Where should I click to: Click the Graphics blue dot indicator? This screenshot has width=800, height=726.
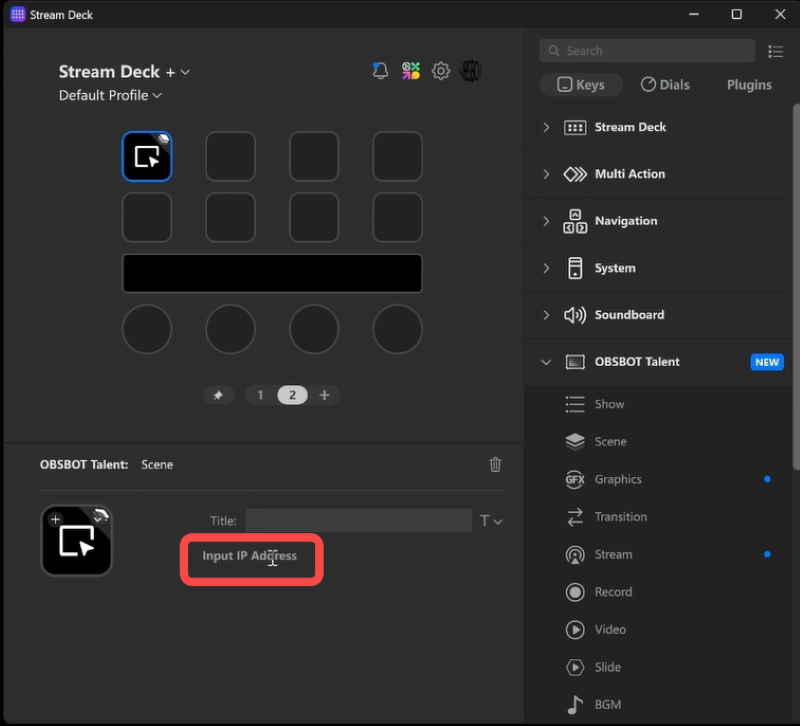[767, 479]
